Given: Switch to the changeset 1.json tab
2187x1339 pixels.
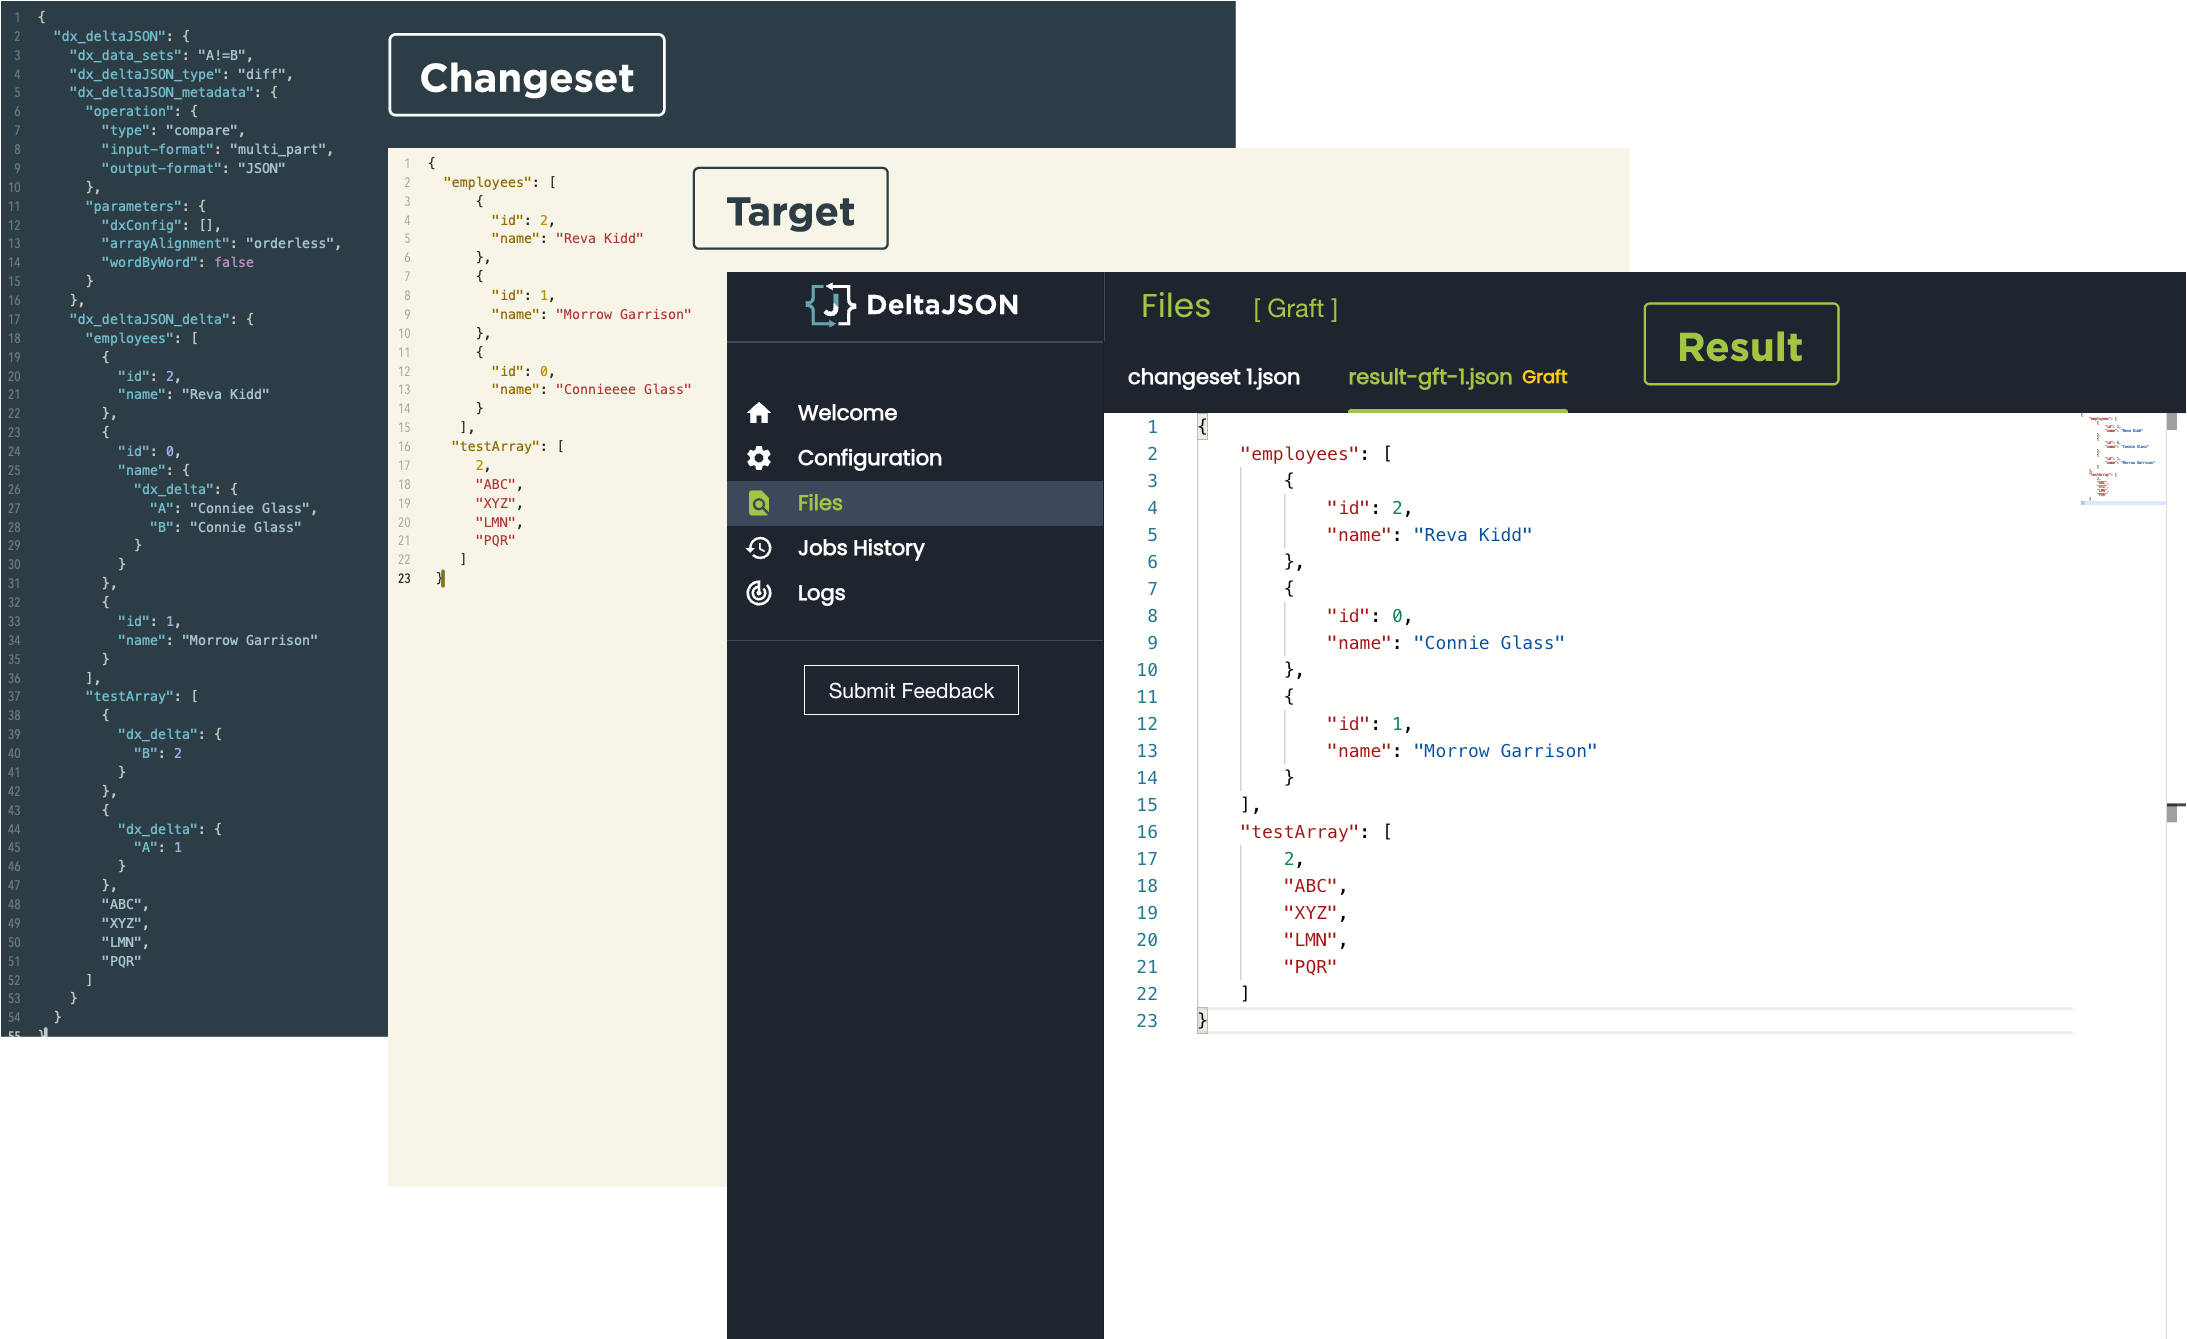Looking at the screenshot, I should (x=1214, y=377).
